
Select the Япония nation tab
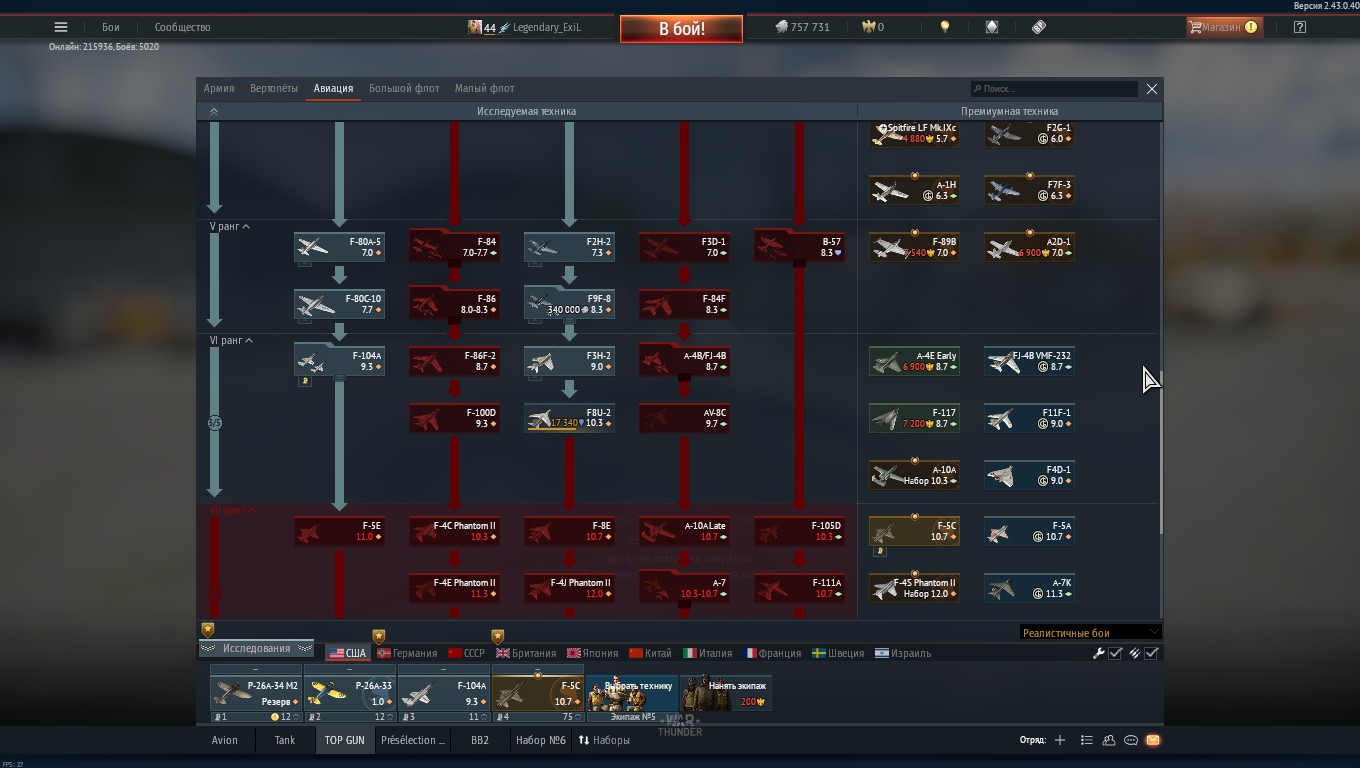point(592,653)
